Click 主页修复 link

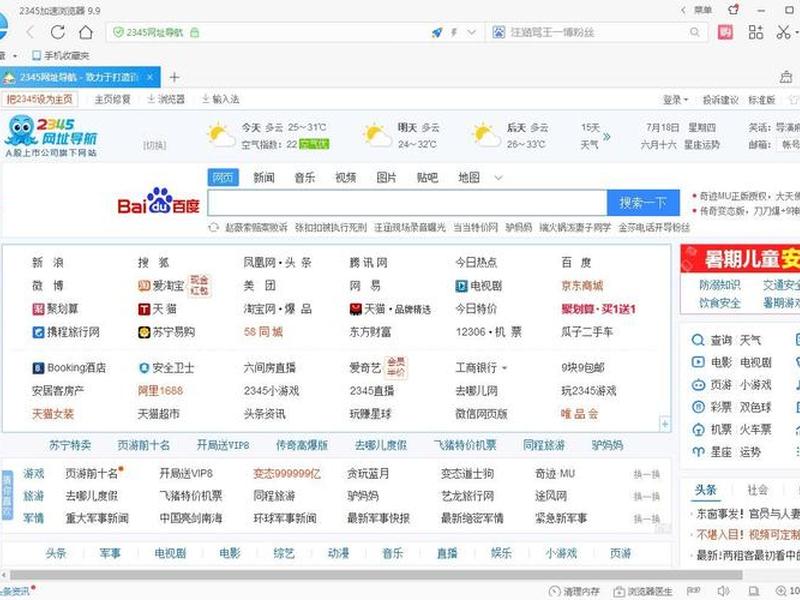click(112, 99)
